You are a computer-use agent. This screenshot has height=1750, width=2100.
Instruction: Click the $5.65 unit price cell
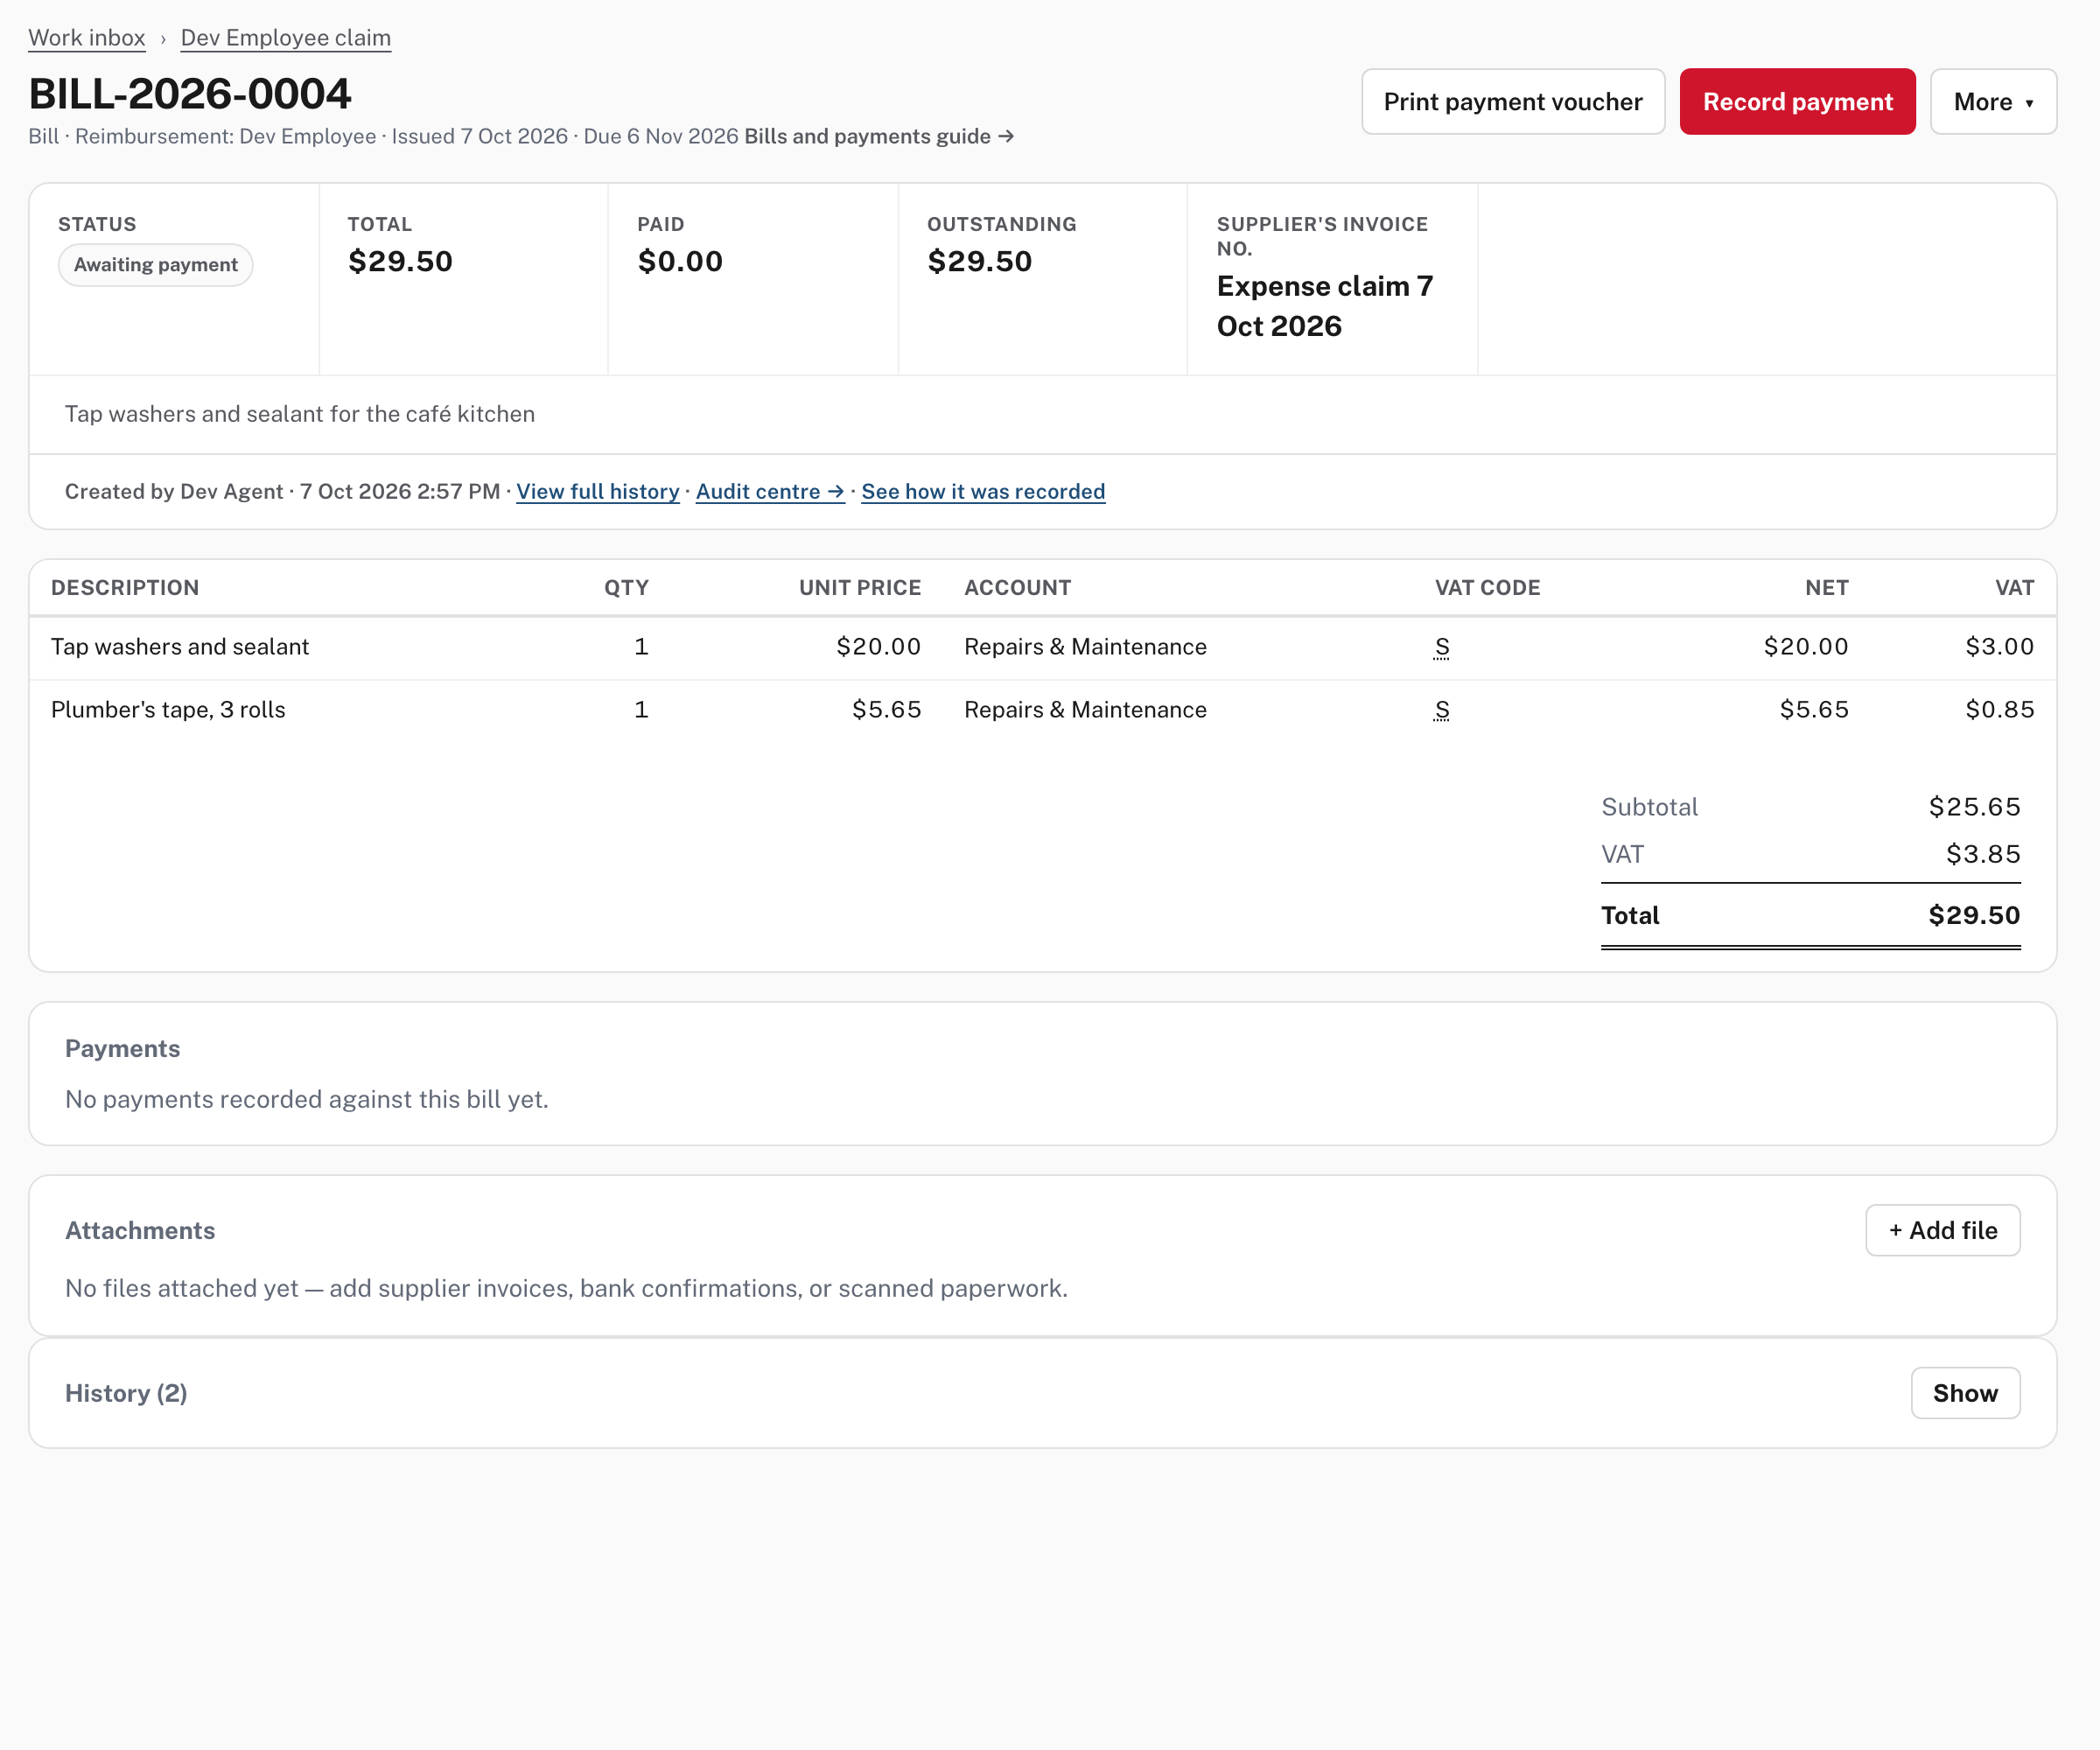click(x=886, y=710)
